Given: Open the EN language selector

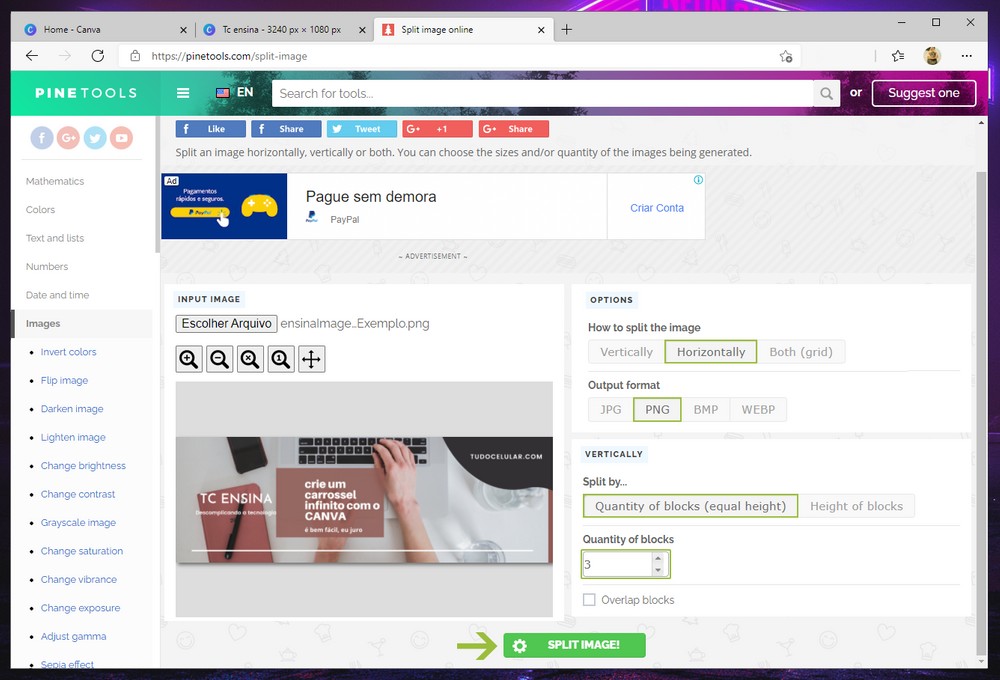Looking at the screenshot, I should pos(235,93).
